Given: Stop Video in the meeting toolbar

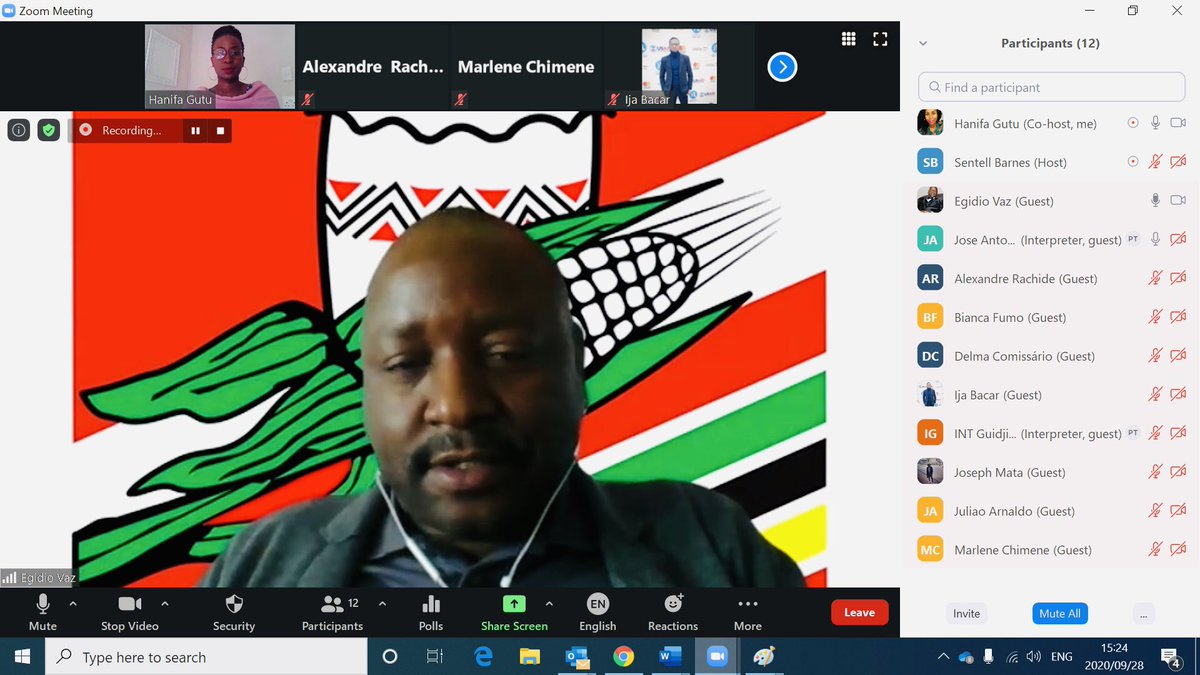Looking at the screenshot, I should coord(130,612).
